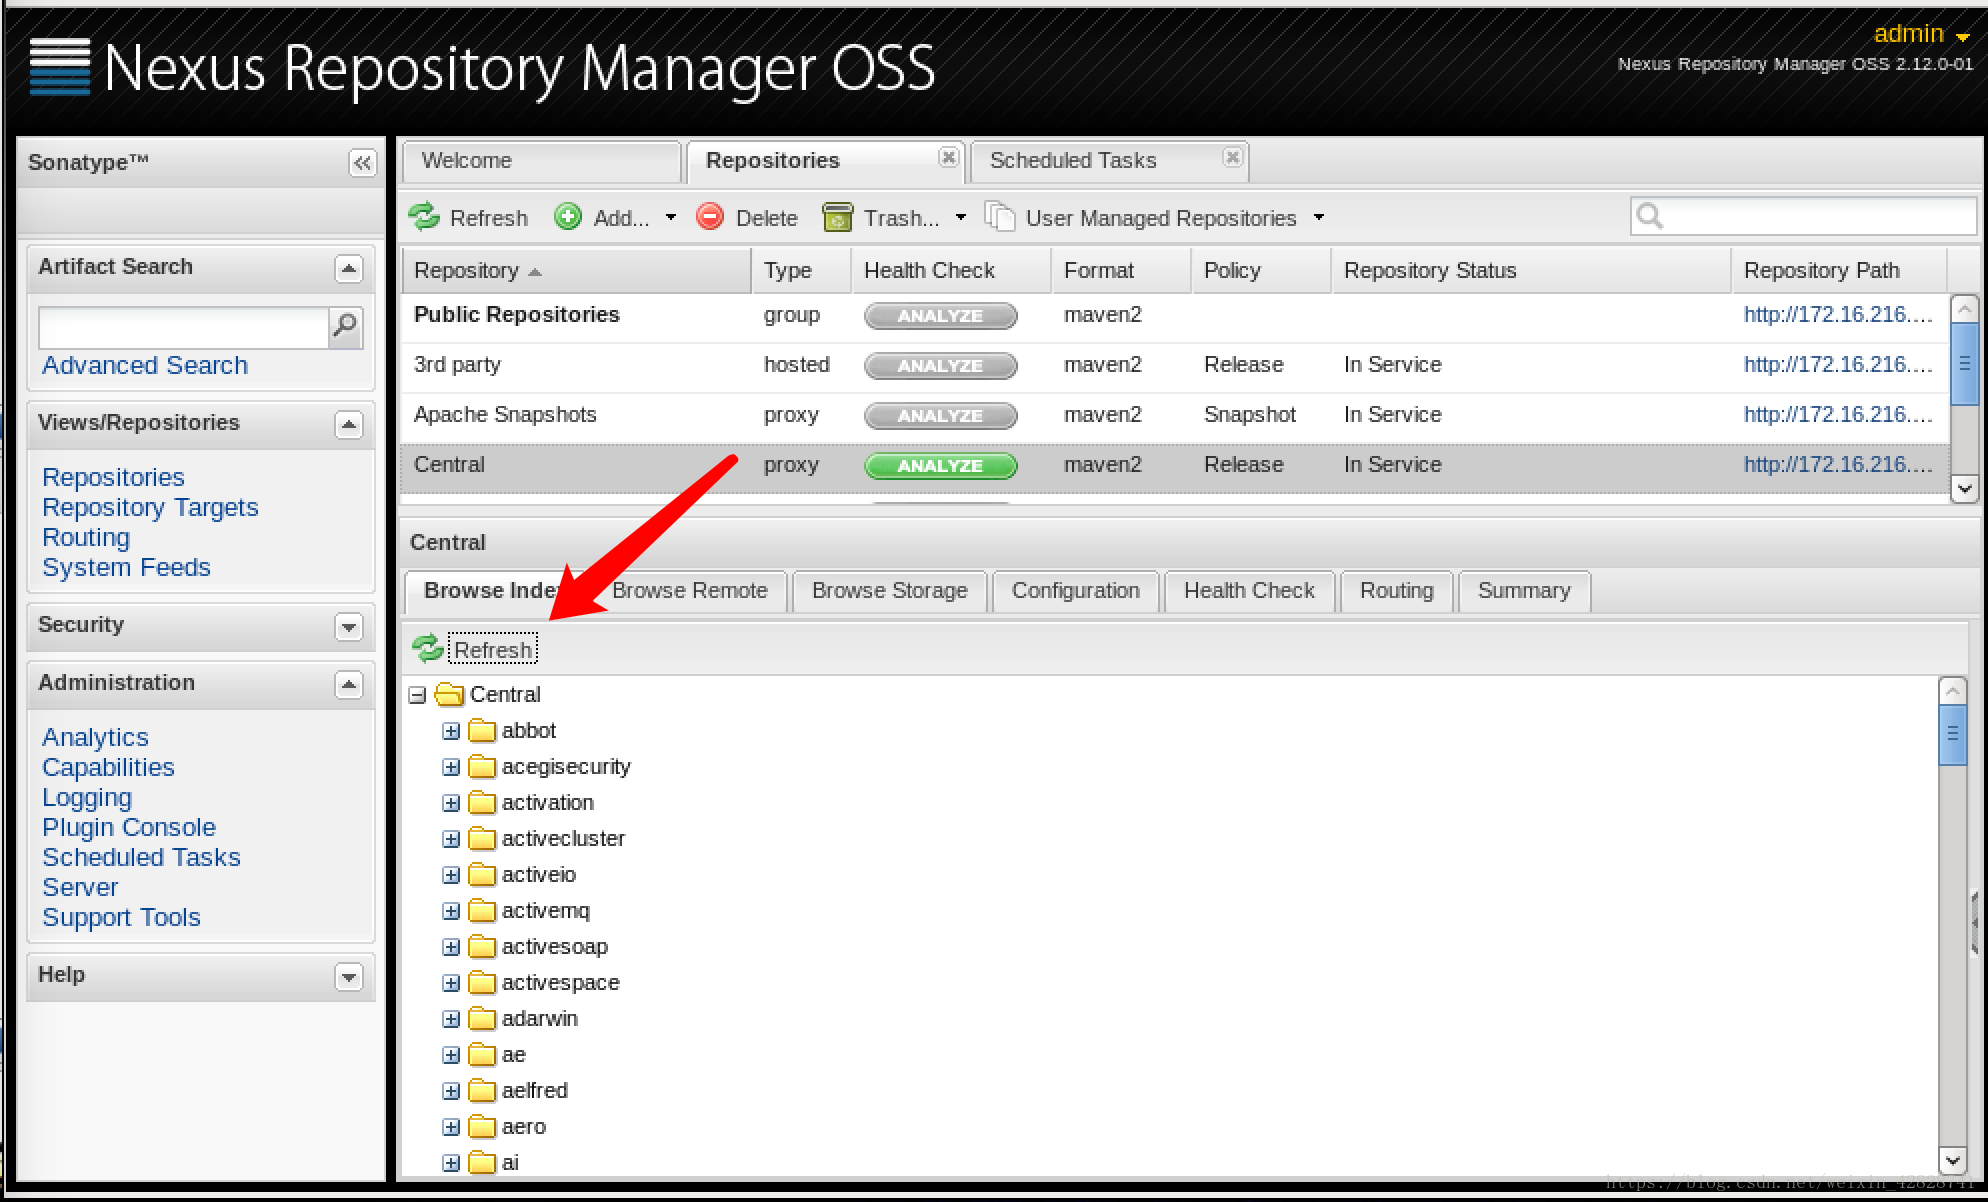Click the Browse Index Refresh icon
Viewport: 1988px width, 1202px height.
tap(428, 649)
